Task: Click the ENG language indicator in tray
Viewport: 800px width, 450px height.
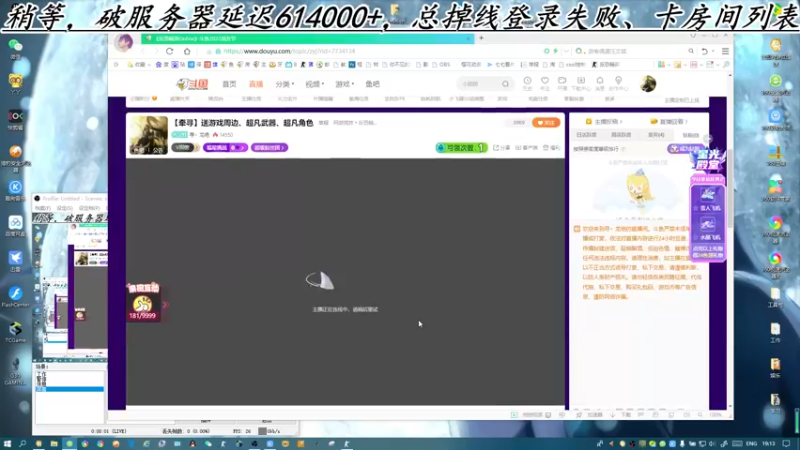Action: point(752,444)
